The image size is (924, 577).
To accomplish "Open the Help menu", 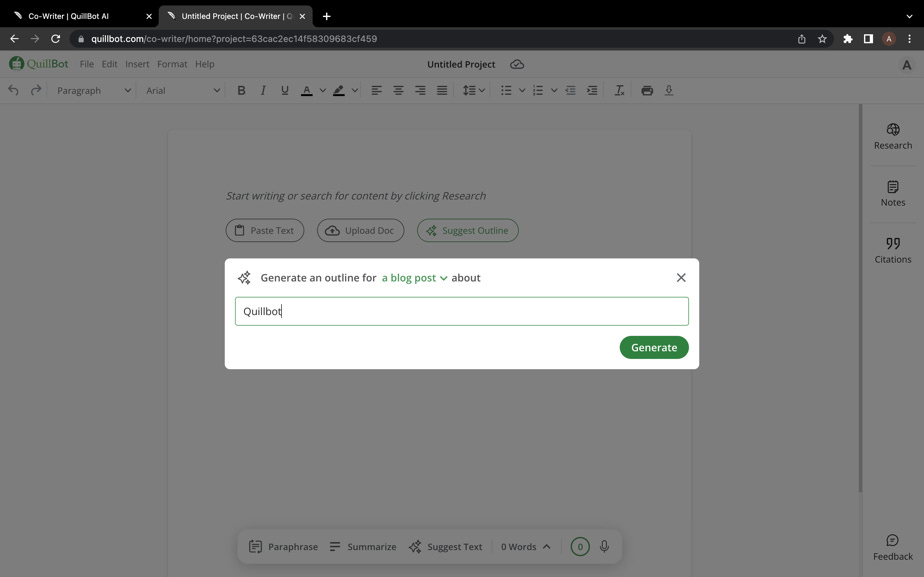I will pyautogui.click(x=204, y=64).
